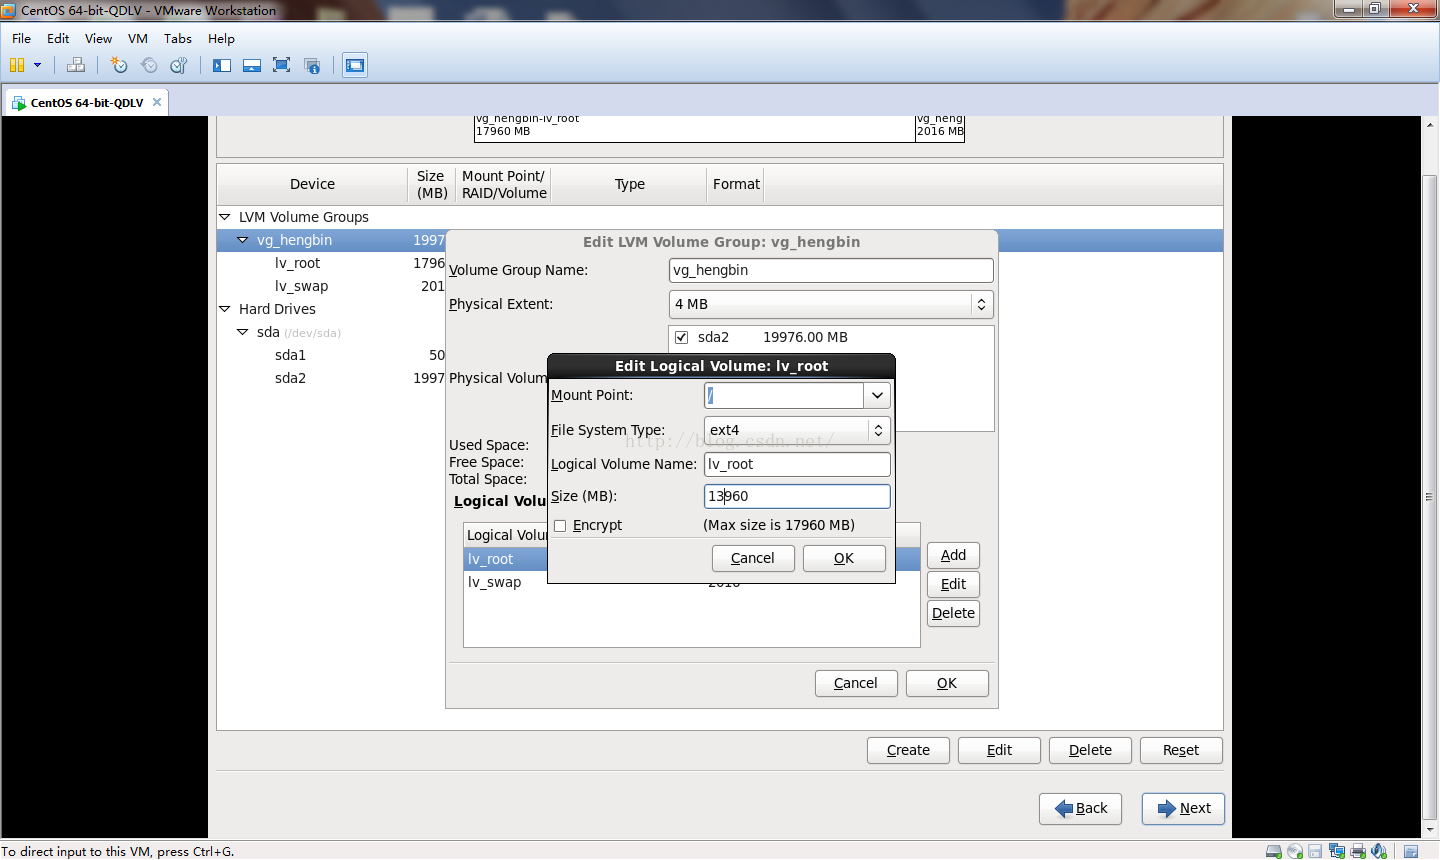Click the Back button

pos(1080,808)
